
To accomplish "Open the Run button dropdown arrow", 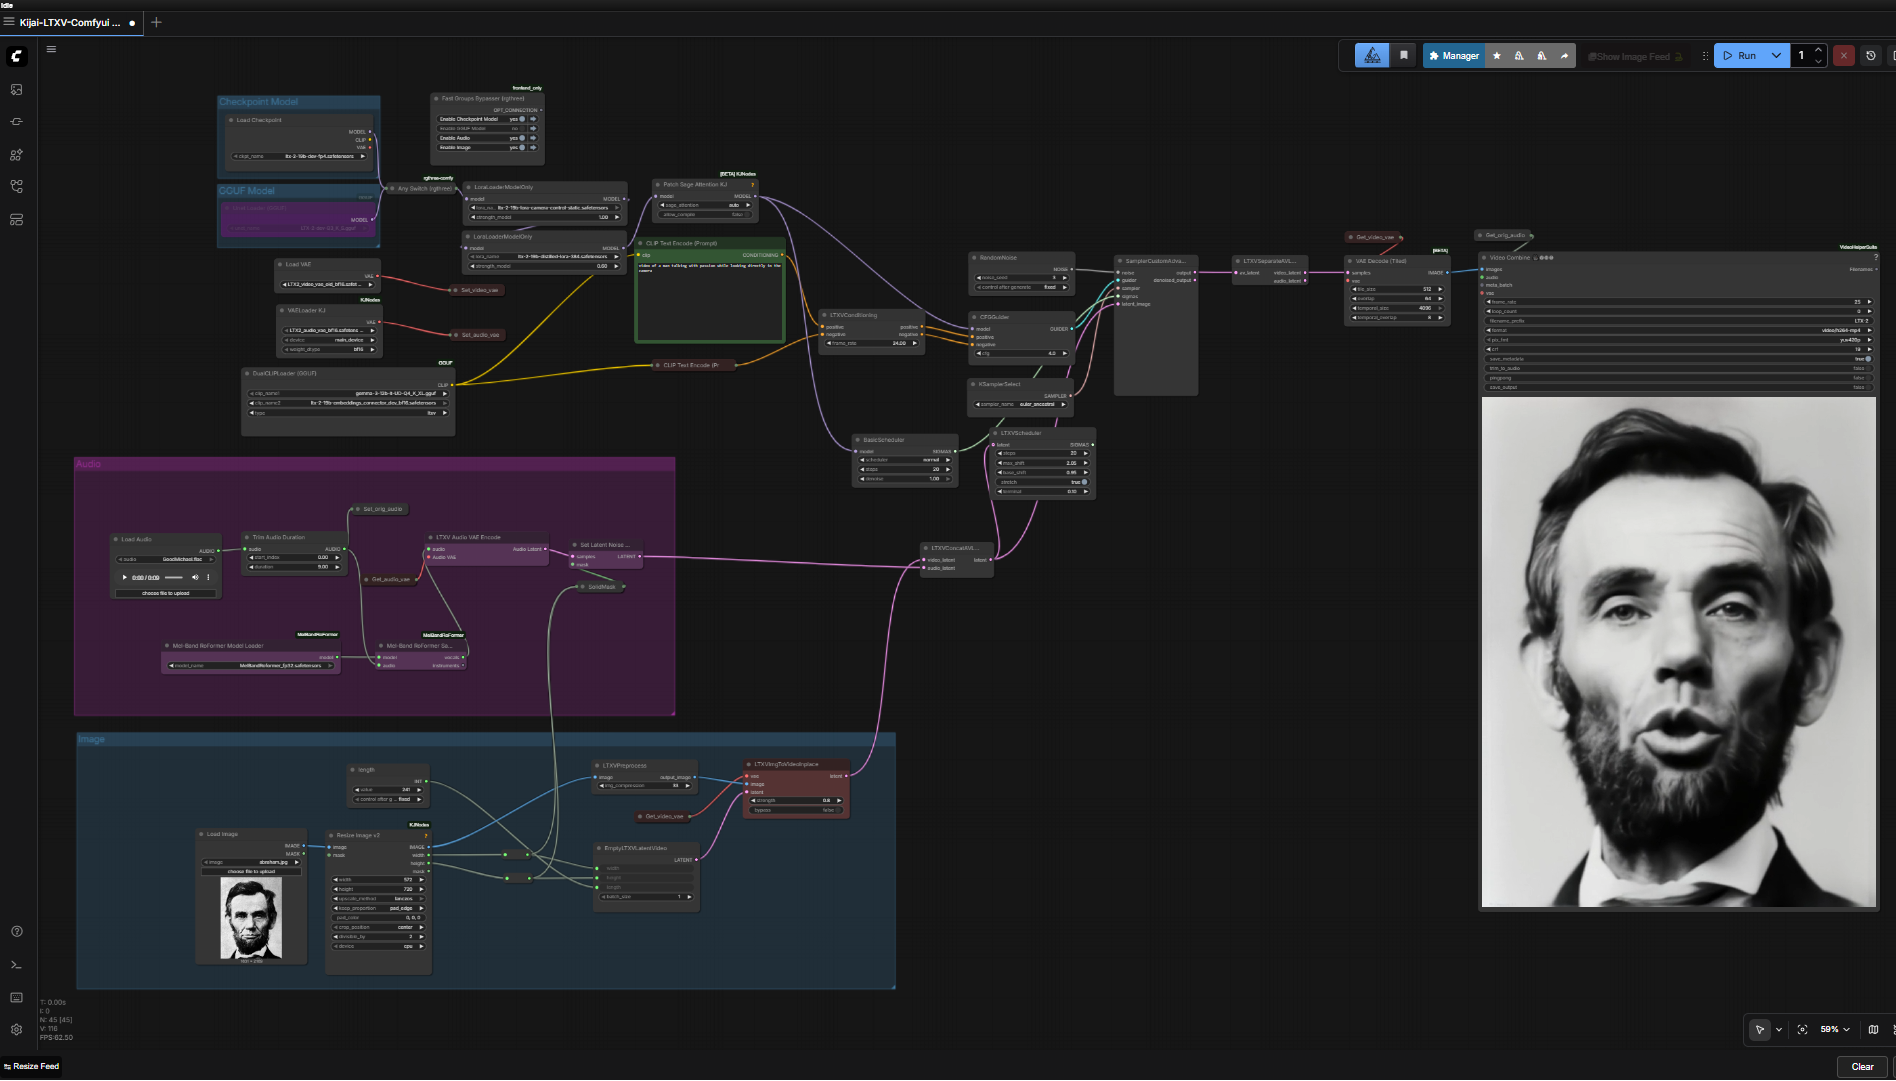I will click(1776, 56).
